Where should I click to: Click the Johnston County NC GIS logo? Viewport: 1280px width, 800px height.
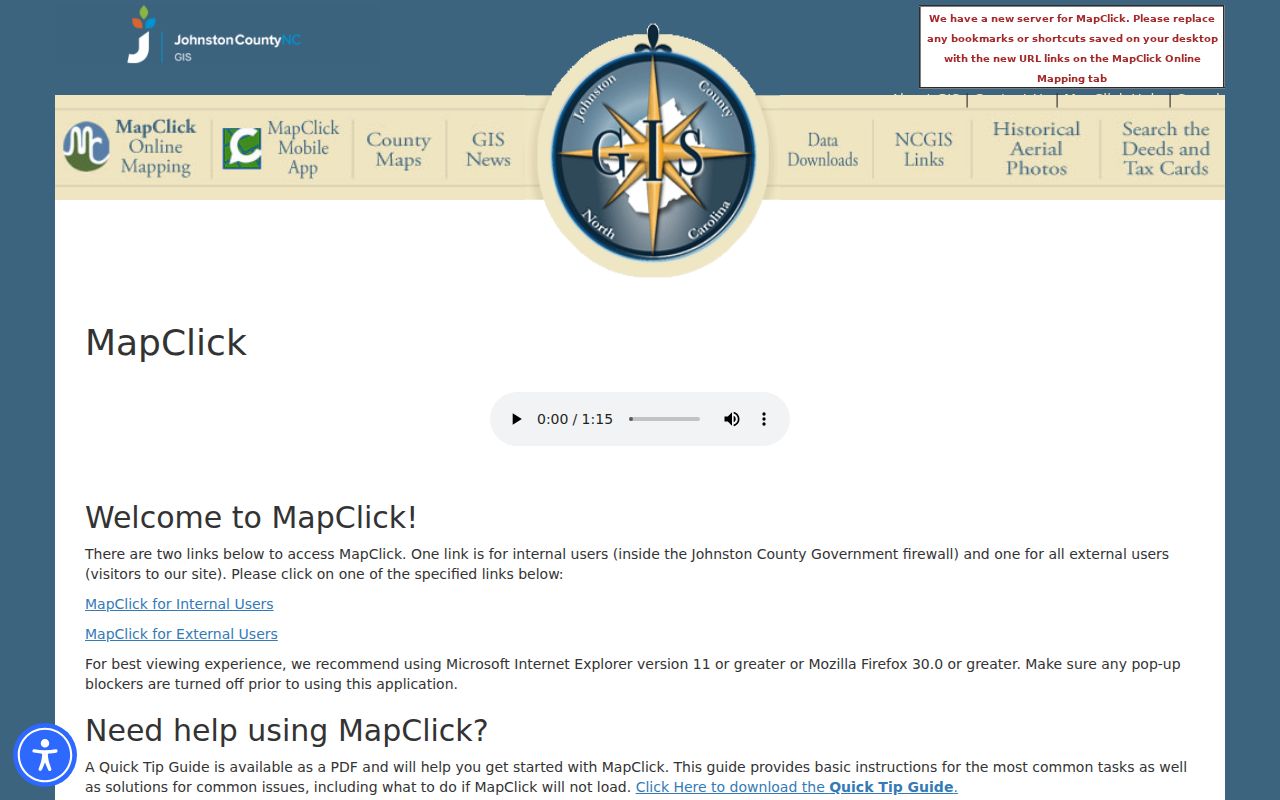tap(214, 35)
